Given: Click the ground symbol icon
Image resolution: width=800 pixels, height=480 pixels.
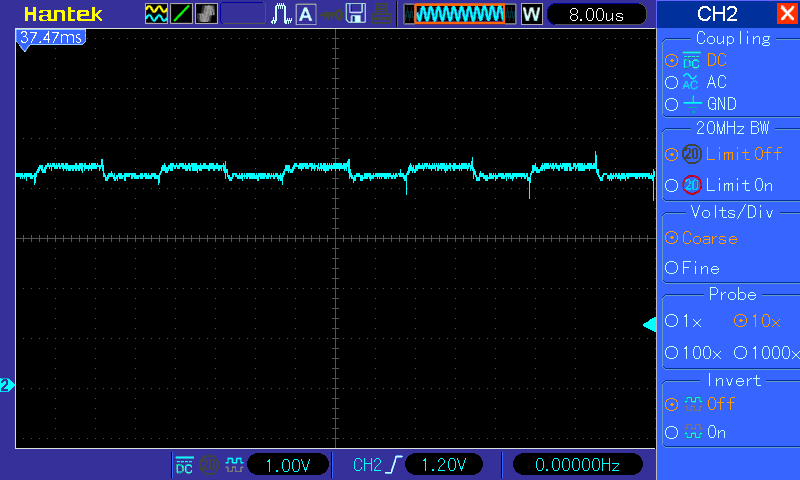Looking at the screenshot, I should pyautogui.click(x=692, y=104).
